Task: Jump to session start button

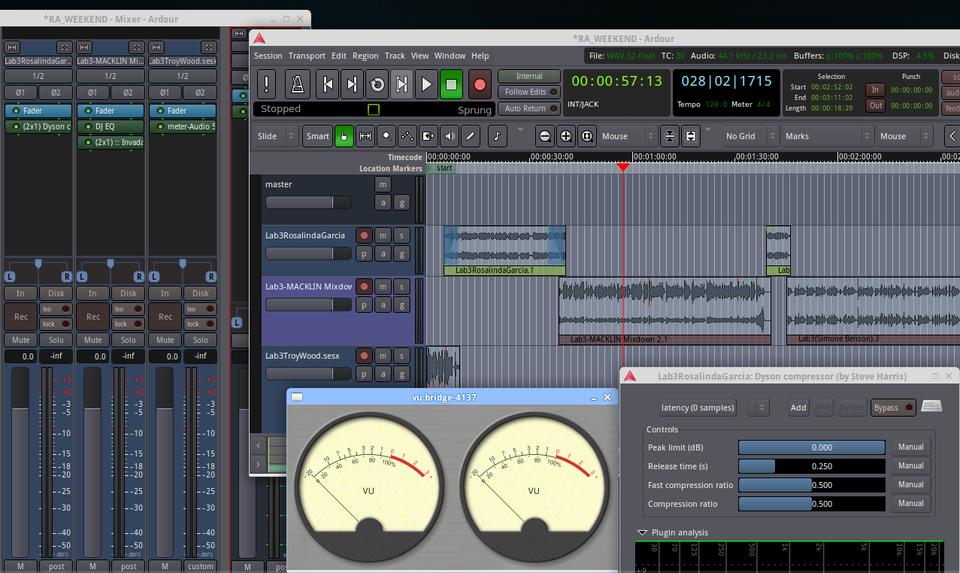Action: click(x=328, y=85)
